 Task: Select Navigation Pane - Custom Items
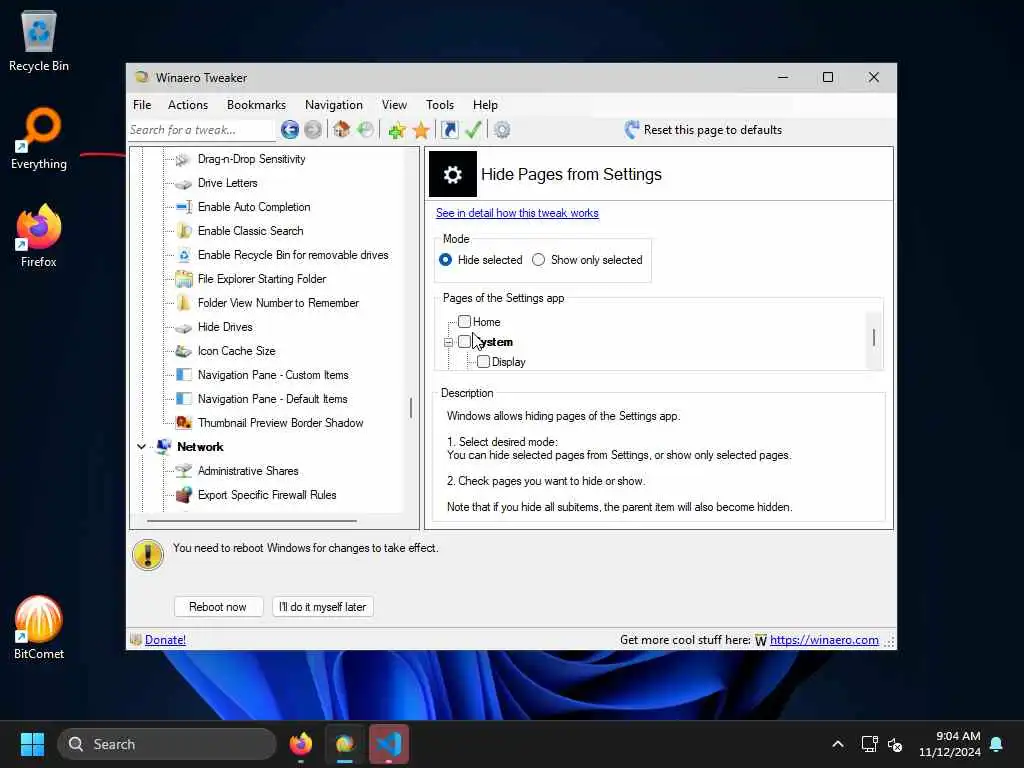[x=273, y=375]
